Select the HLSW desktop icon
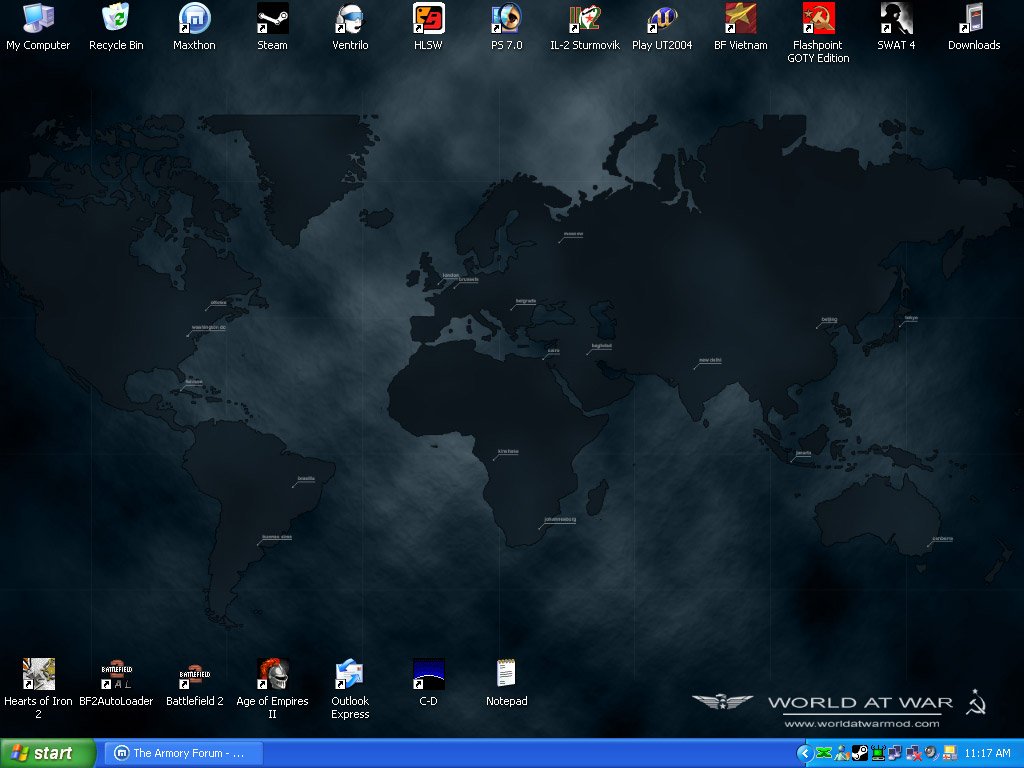 click(x=428, y=19)
